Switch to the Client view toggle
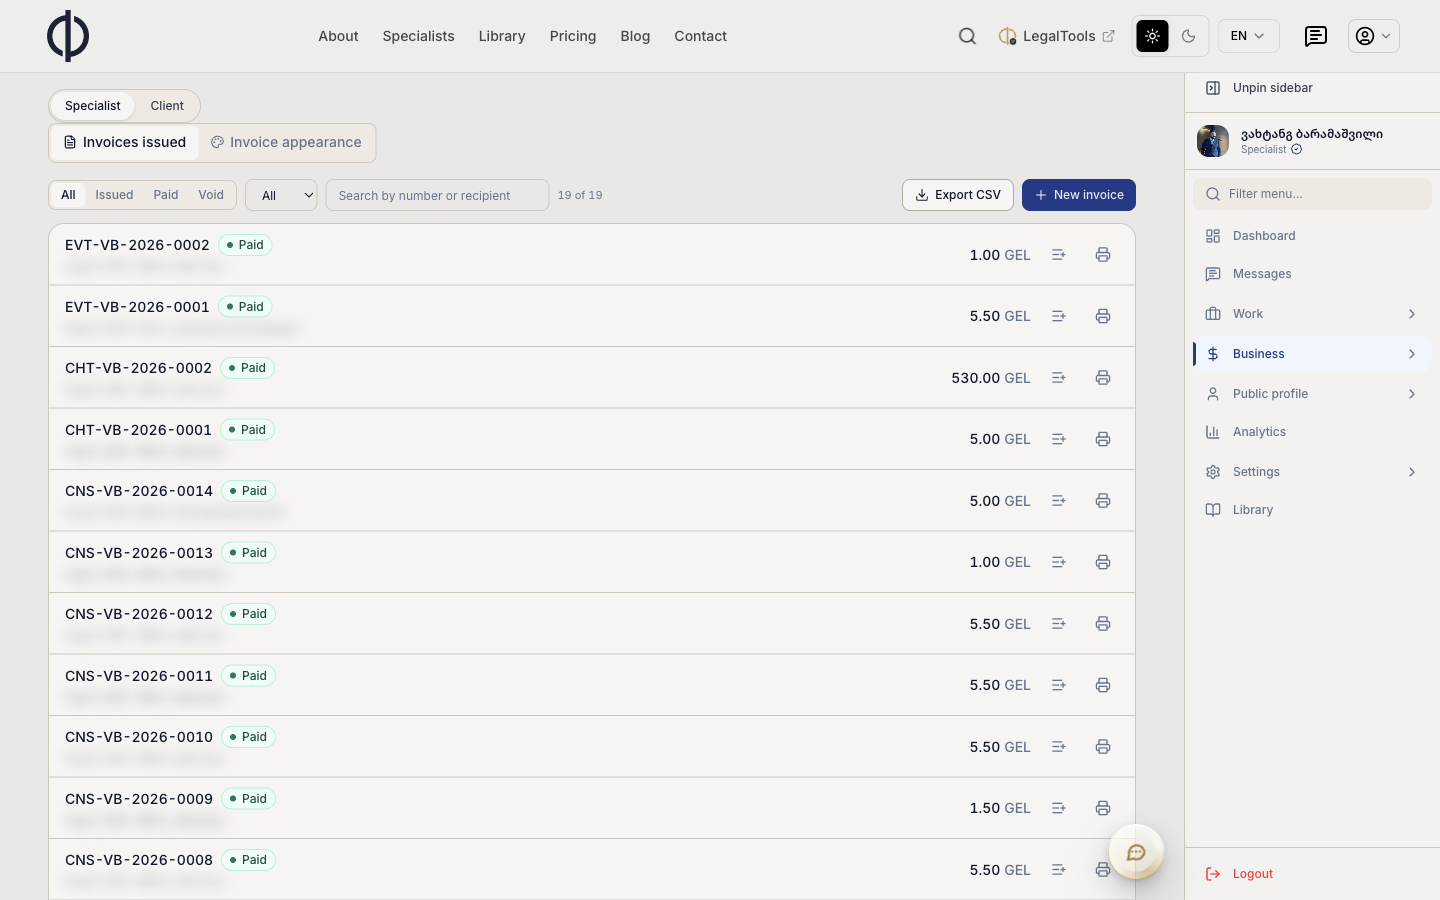This screenshot has width=1440, height=900. click(x=167, y=106)
